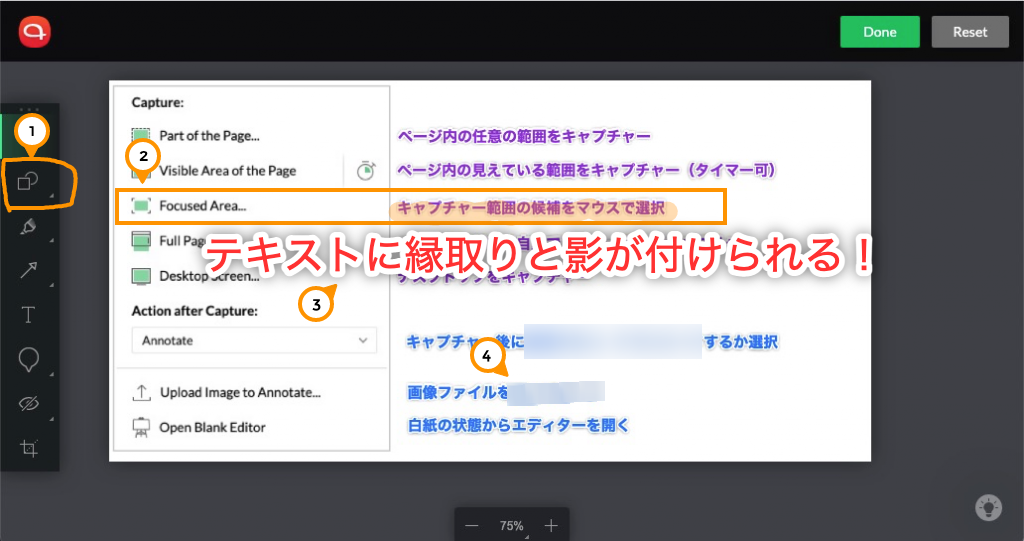Click the red app logo
Image resolution: width=1024 pixels, height=541 pixels.
tap(34, 32)
